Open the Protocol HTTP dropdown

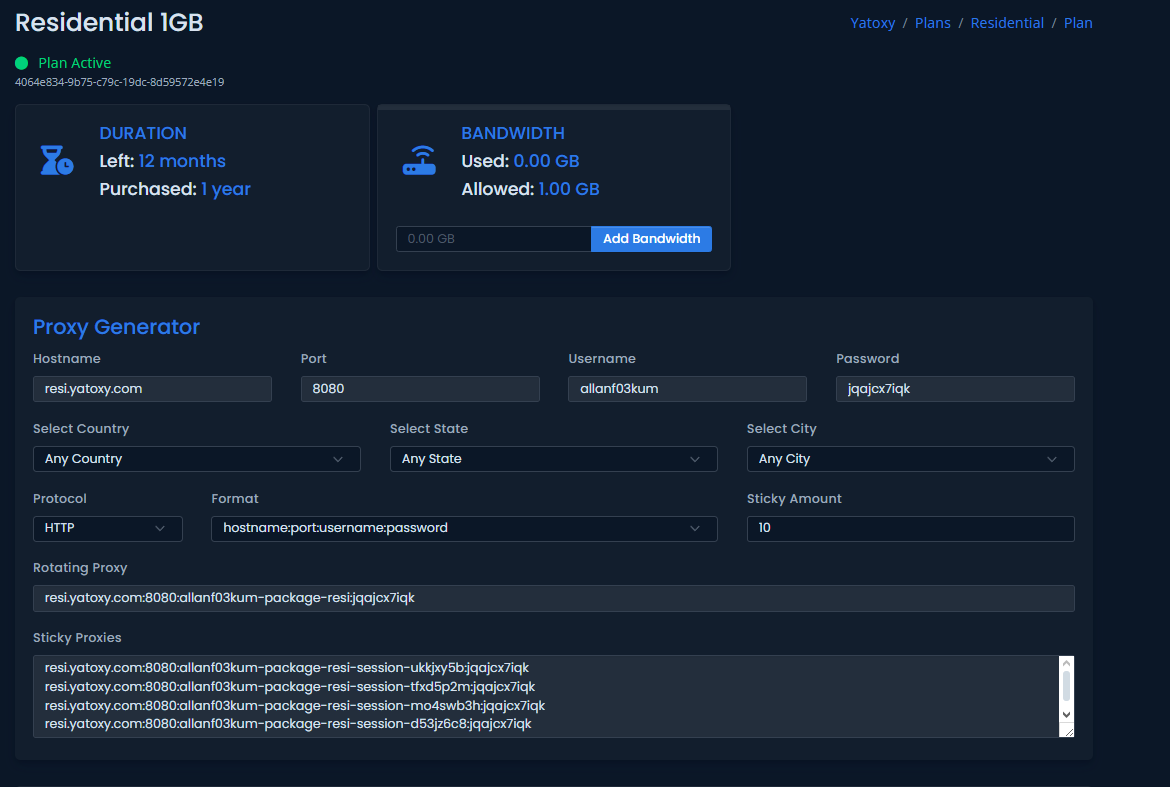107,528
